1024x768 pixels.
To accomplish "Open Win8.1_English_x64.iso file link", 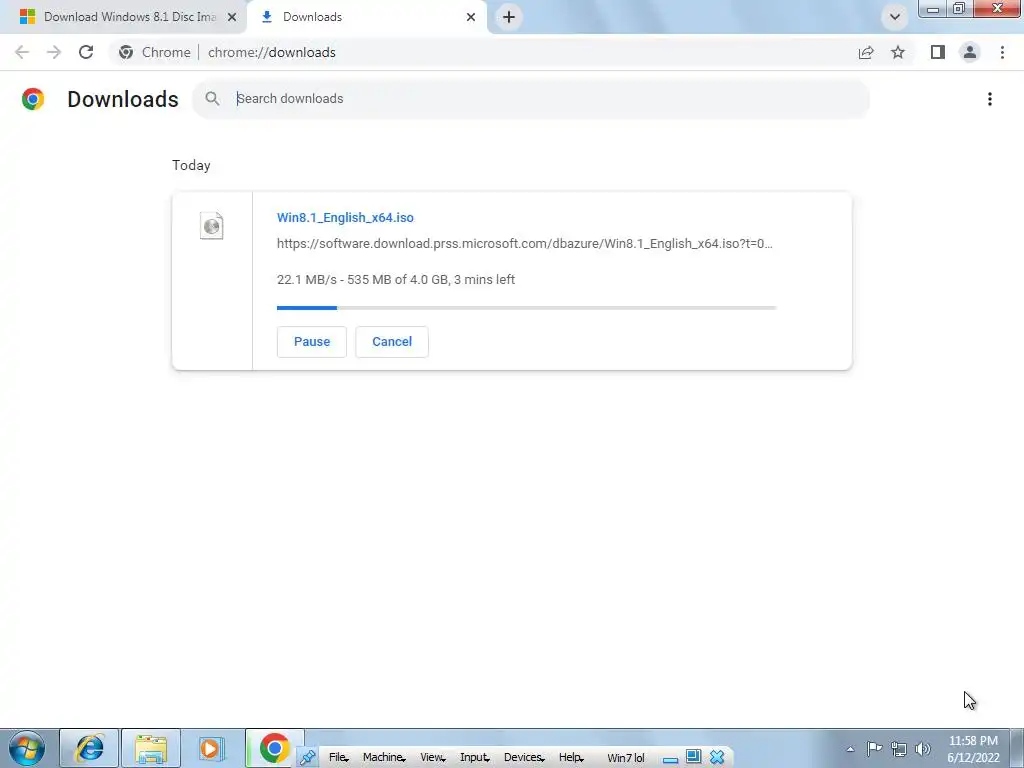I will pyautogui.click(x=345, y=217).
